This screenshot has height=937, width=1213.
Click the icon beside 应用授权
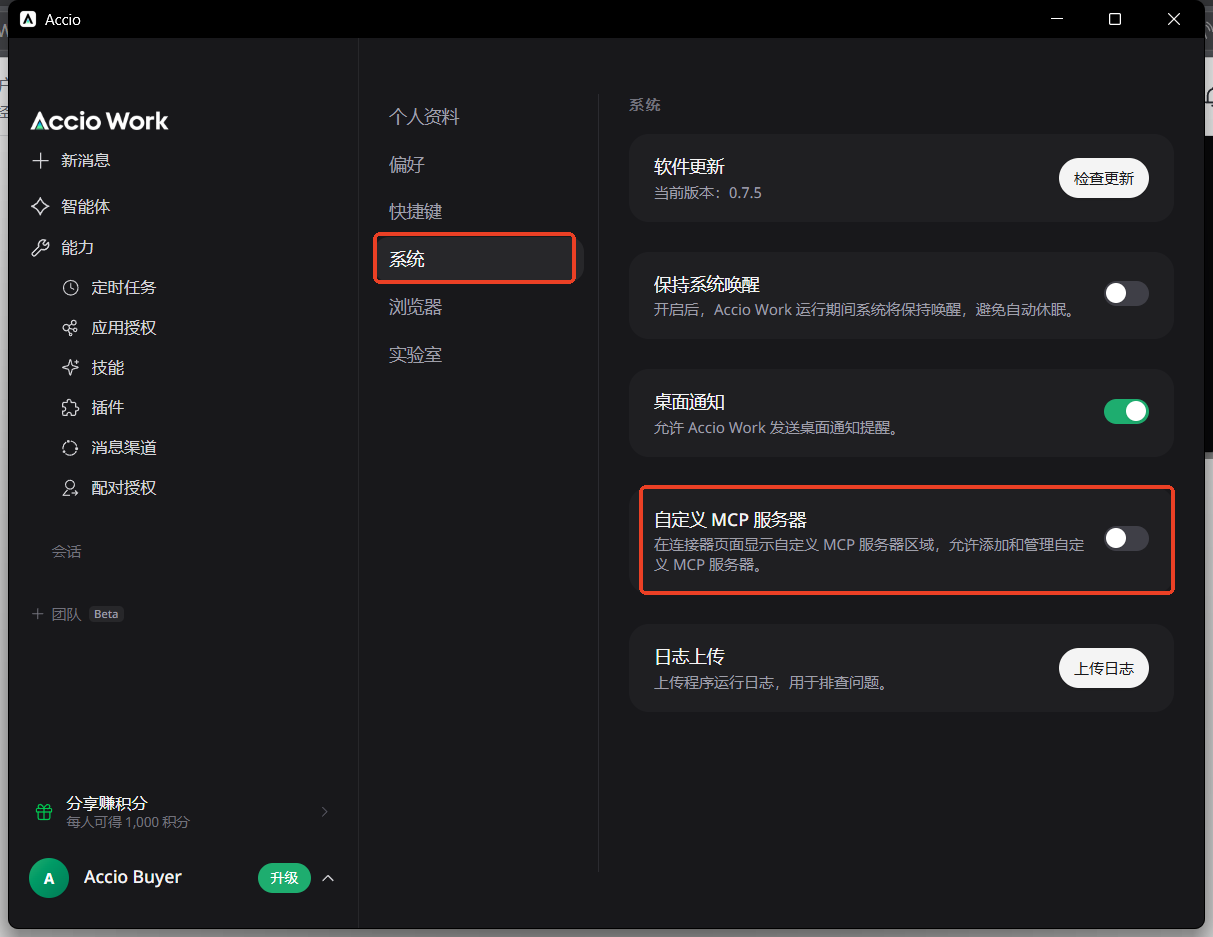tap(70, 328)
